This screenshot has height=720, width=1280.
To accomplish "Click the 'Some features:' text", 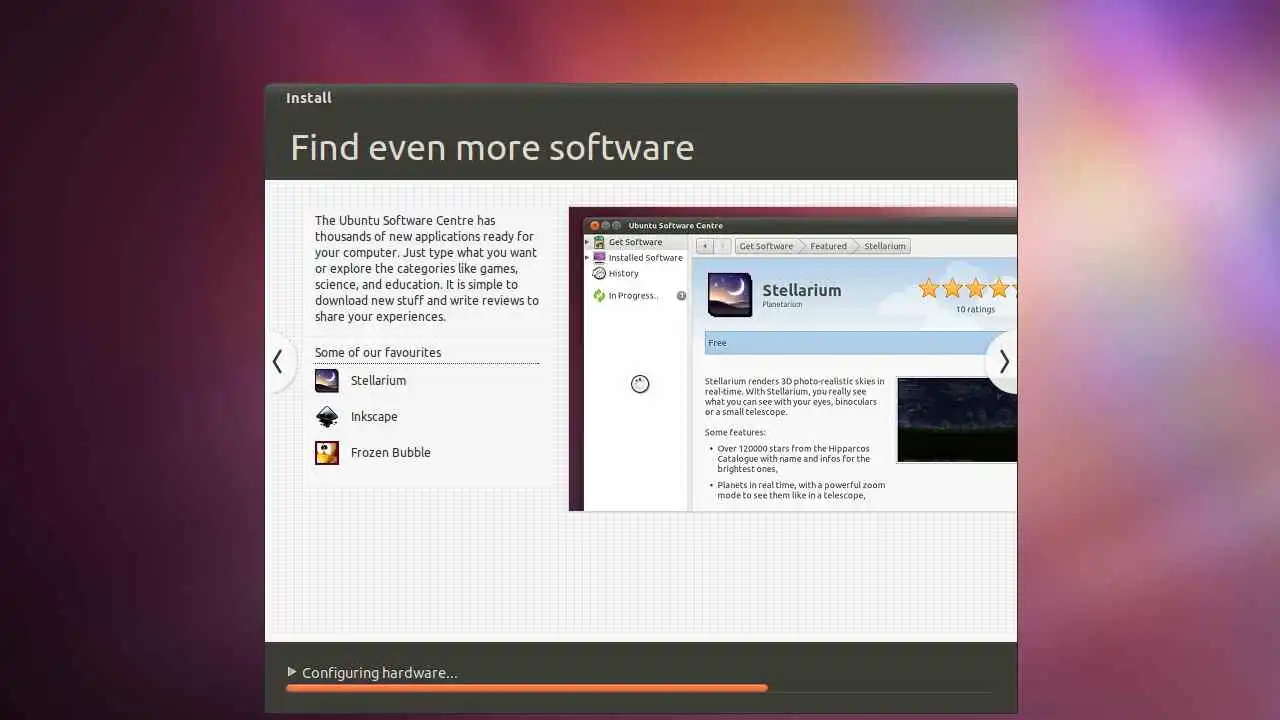I will tap(735, 432).
